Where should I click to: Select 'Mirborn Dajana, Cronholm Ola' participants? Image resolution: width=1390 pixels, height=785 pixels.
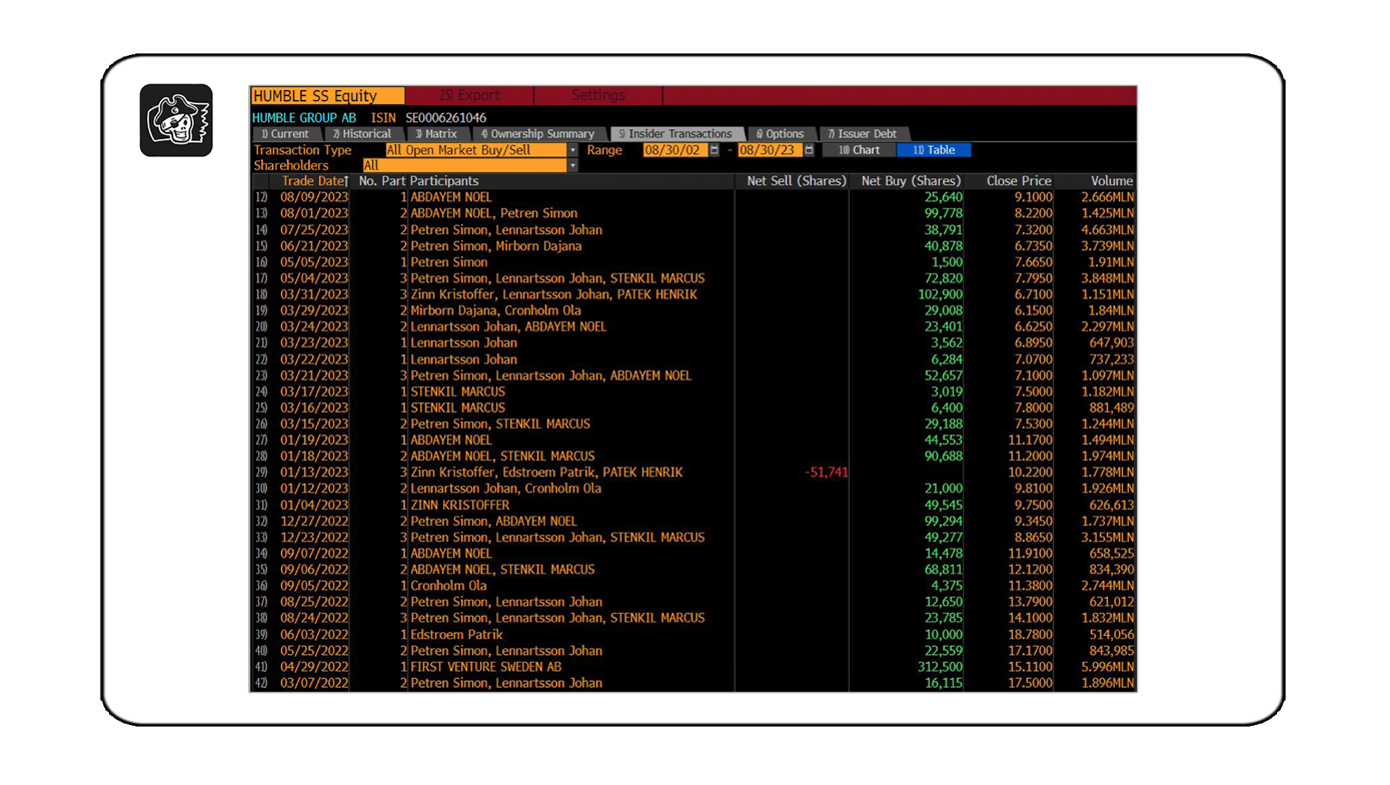[x=497, y=311]
